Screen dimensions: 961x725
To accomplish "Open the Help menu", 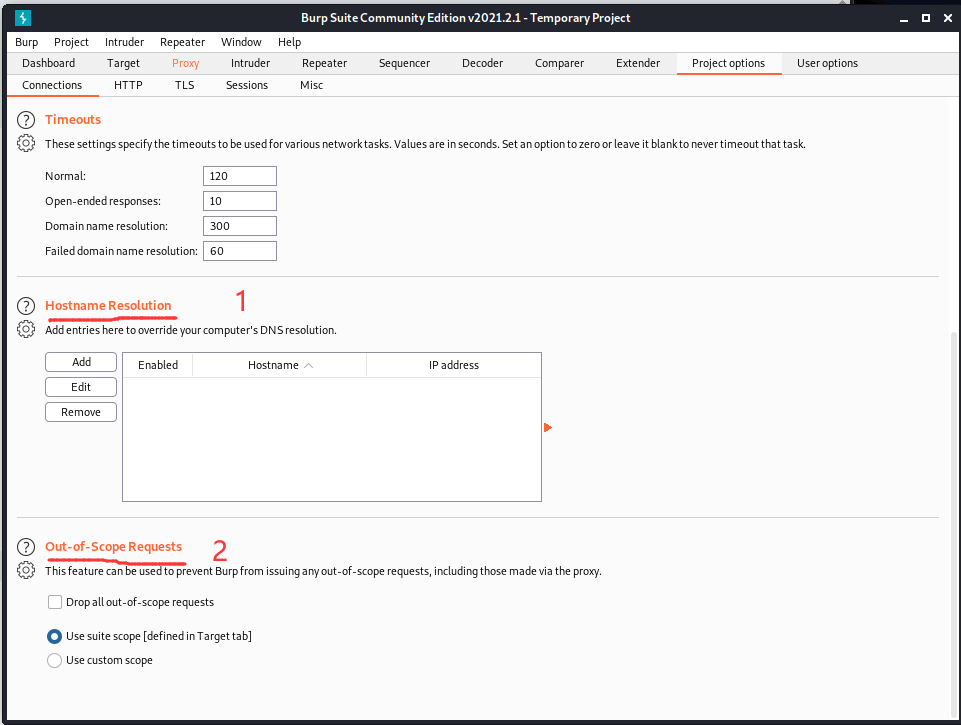I will tap(289, 42).
